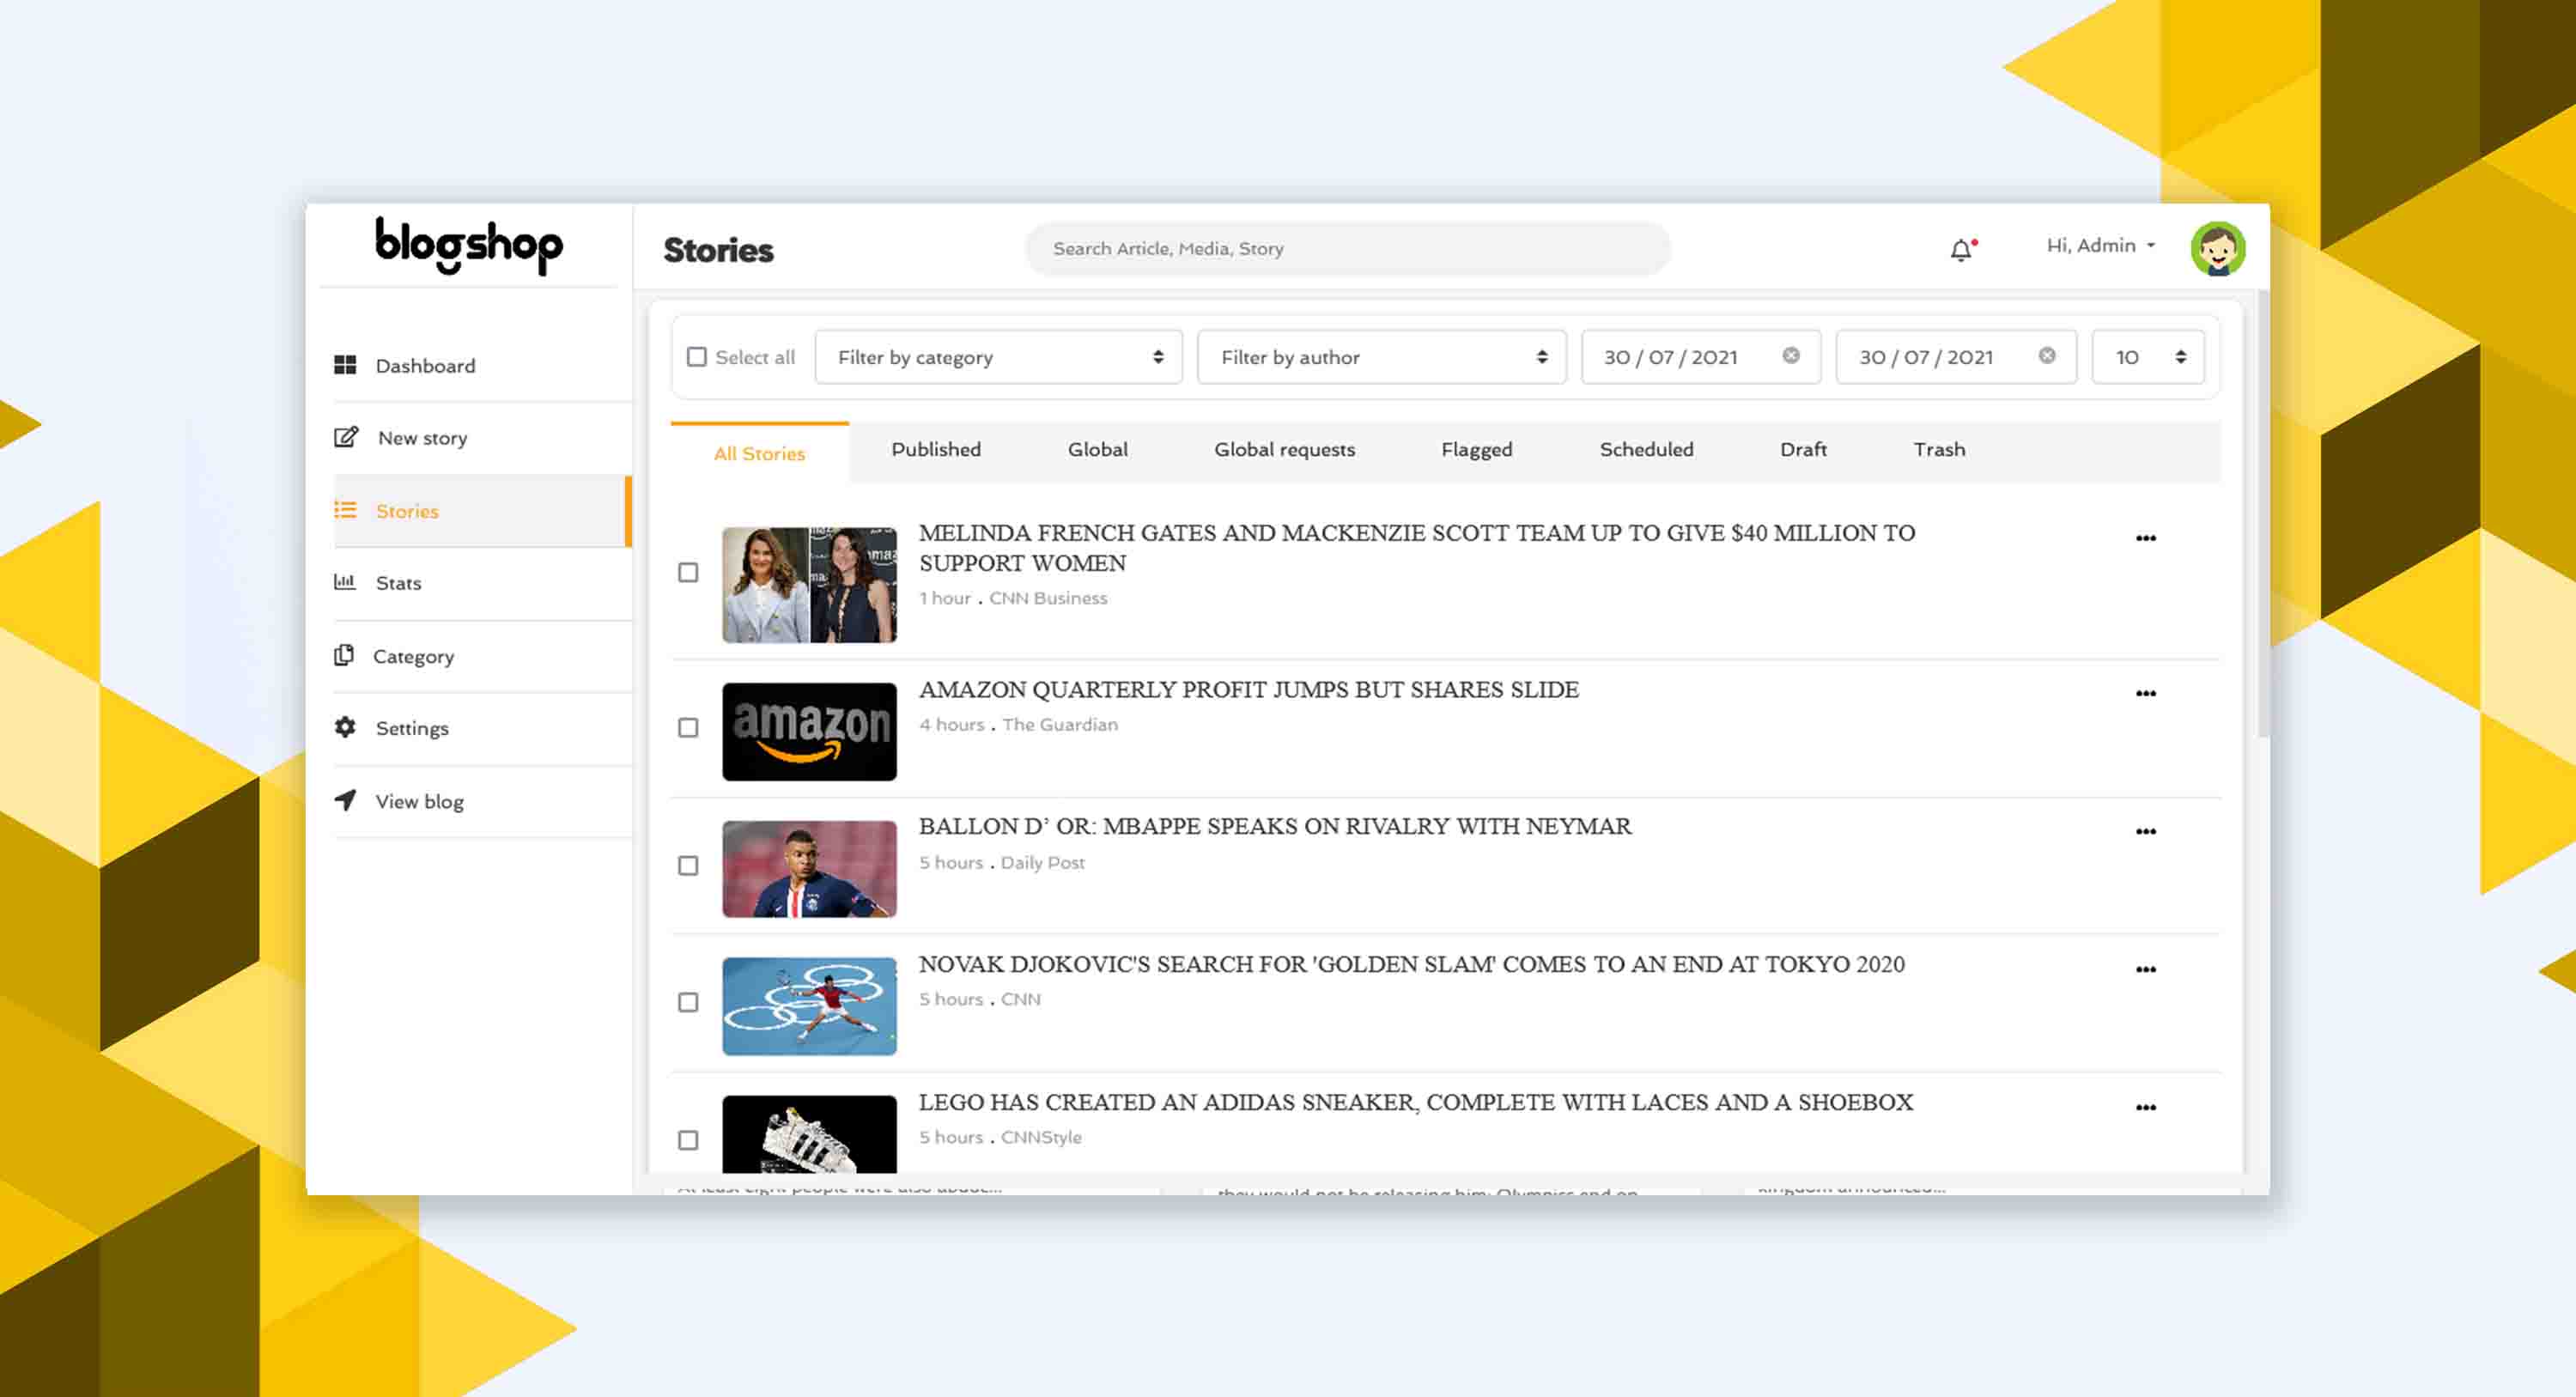The height and width of the screenshot is (1397, 2576).
Task: Select View blog in the sidebar
Action: [x=482, y=801]
